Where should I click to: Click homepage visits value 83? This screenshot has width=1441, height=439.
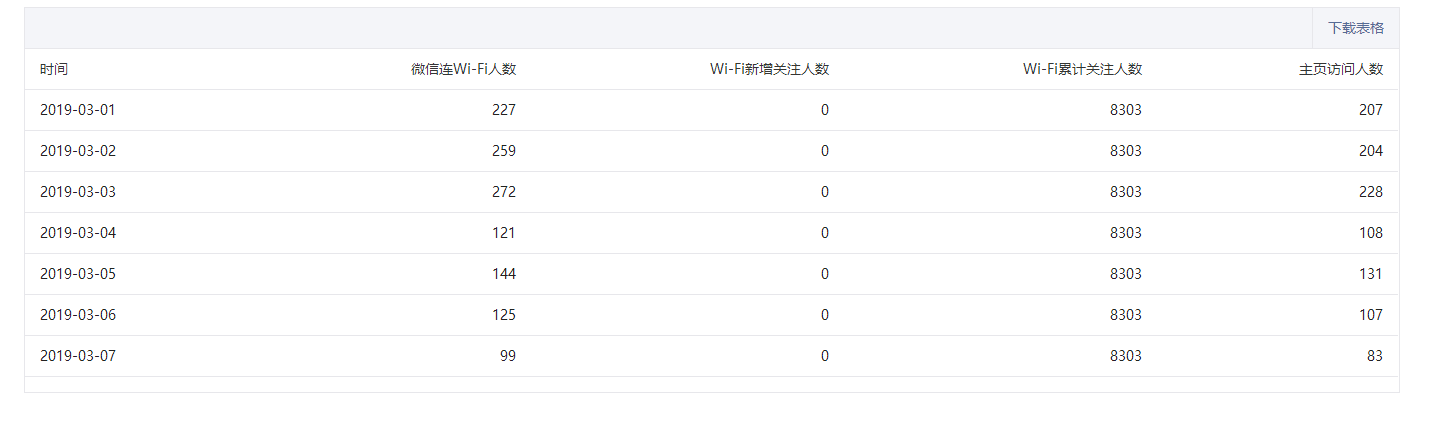pyautogui.click(x=1375, y=356)
